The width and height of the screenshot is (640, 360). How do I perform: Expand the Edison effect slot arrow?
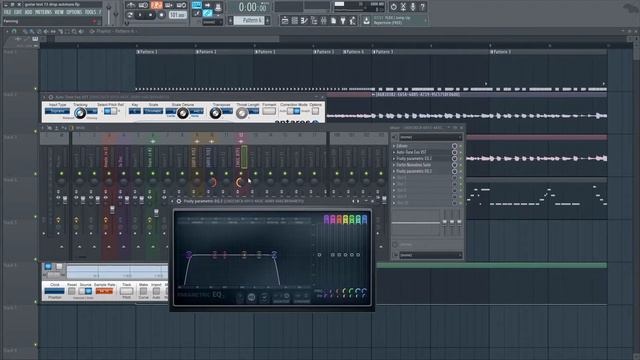(394, 146)
